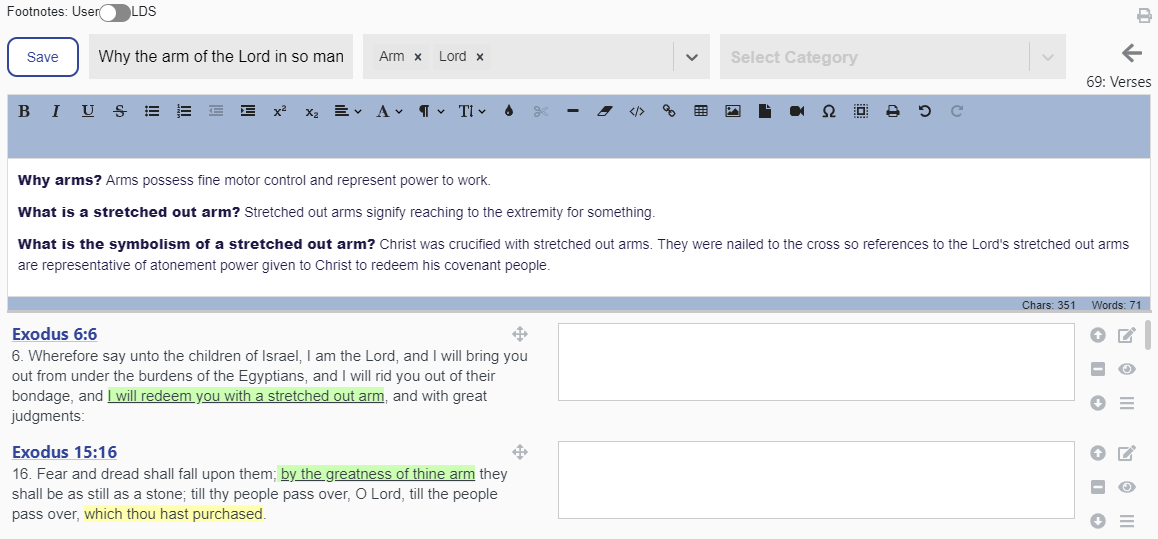This screenshot has height=539, width=1158.
Task: Remove the Arm tag
Action: [x=418, y=57]
